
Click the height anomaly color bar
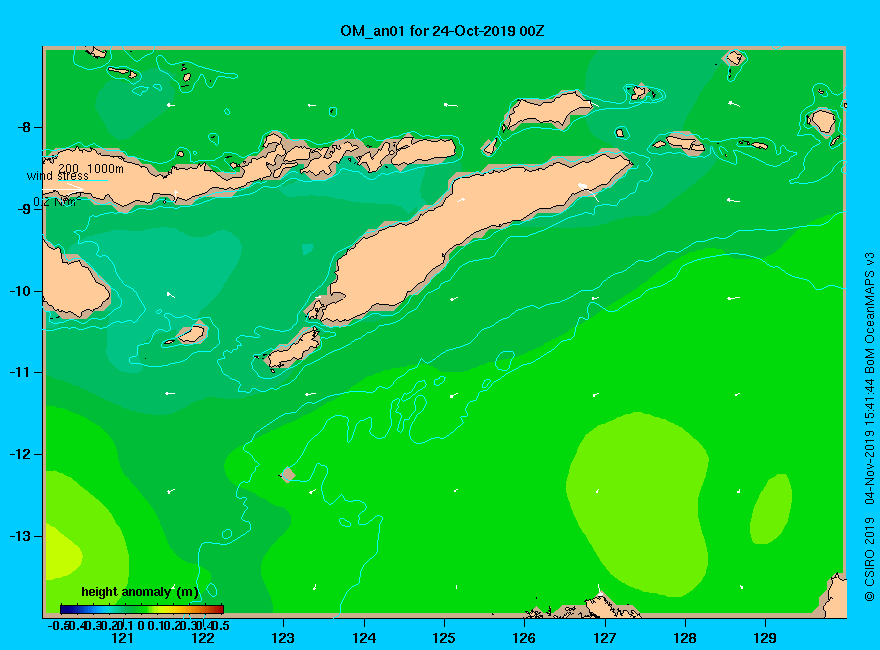[142, 609]
